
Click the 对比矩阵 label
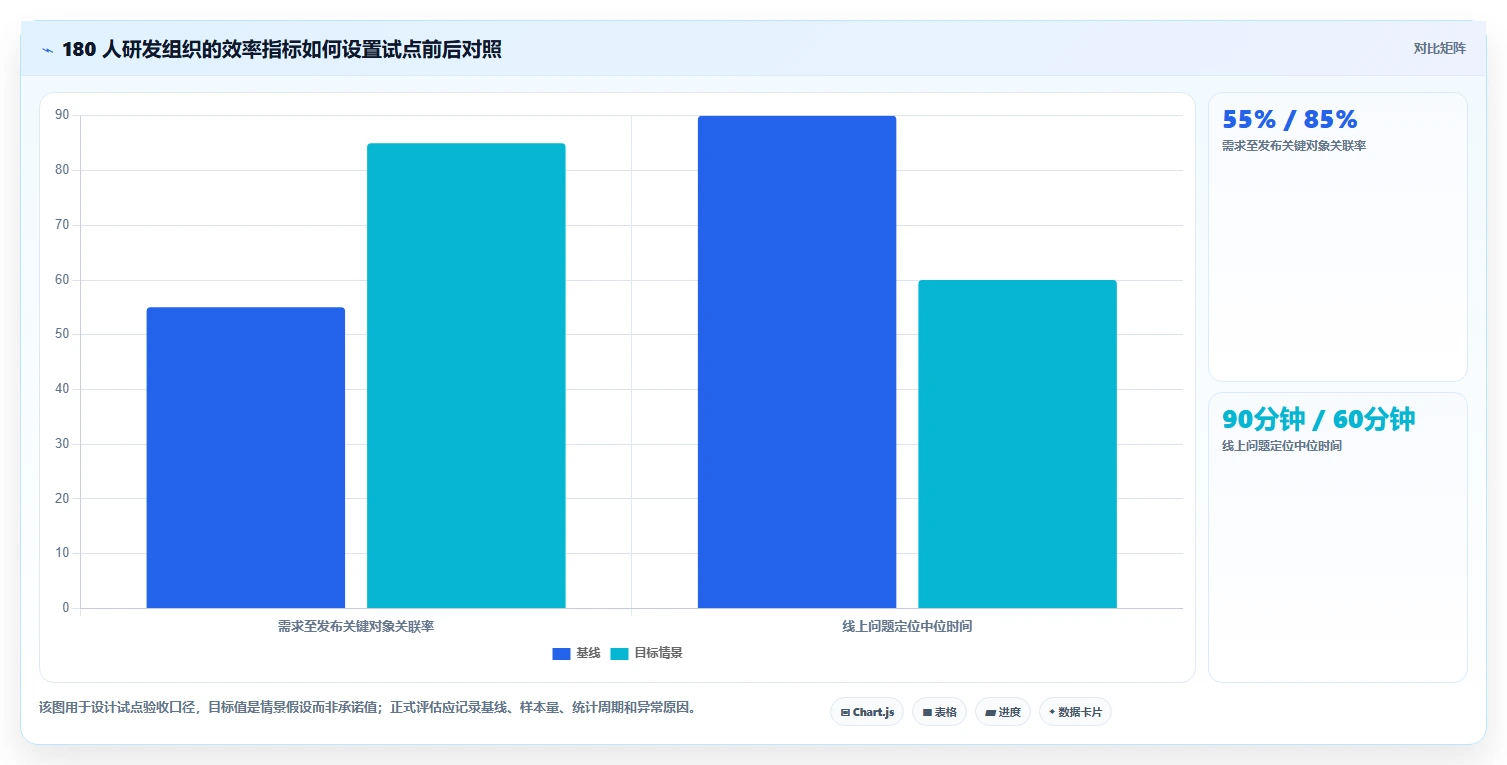[1439, 49]
